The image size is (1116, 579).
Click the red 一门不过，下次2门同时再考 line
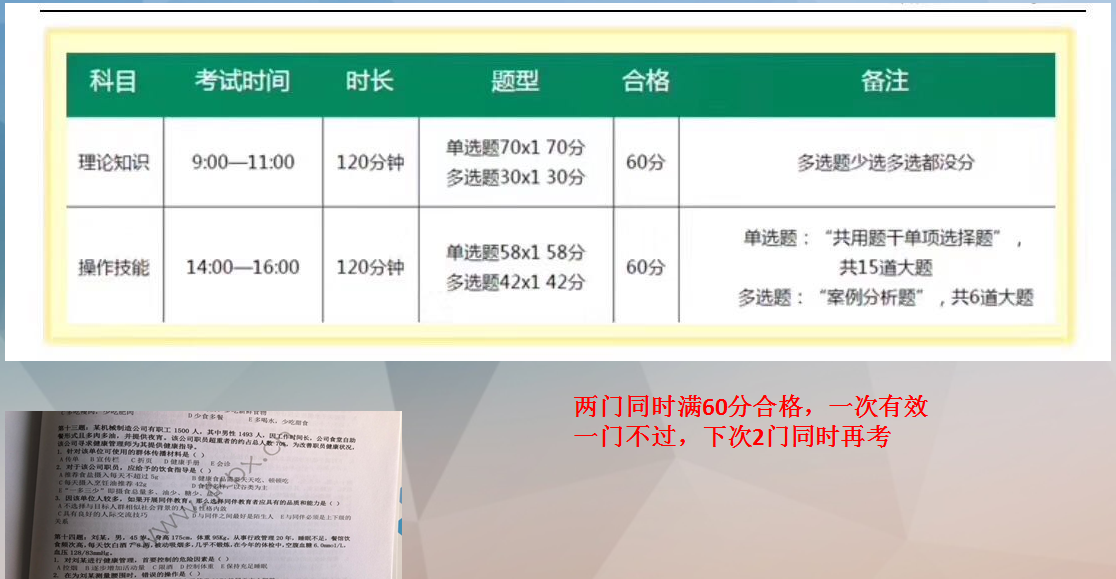point(732,436)
